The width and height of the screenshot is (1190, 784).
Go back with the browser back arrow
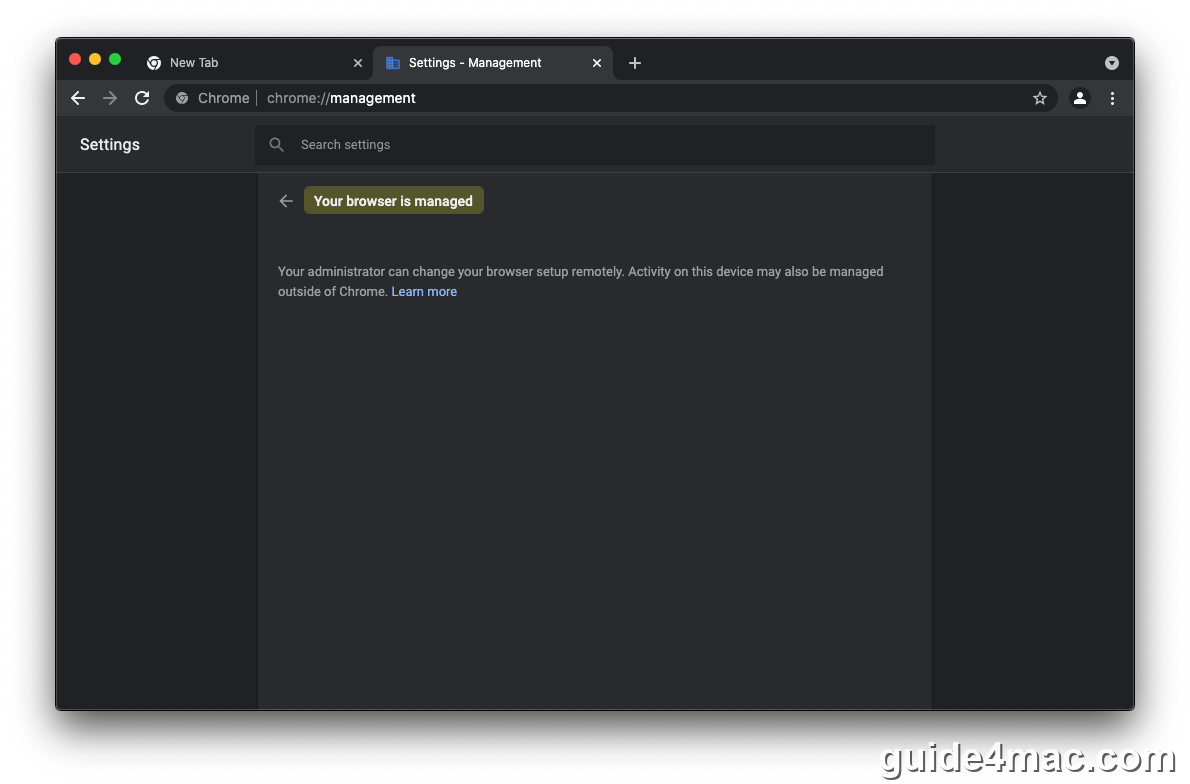pos(77,98)
